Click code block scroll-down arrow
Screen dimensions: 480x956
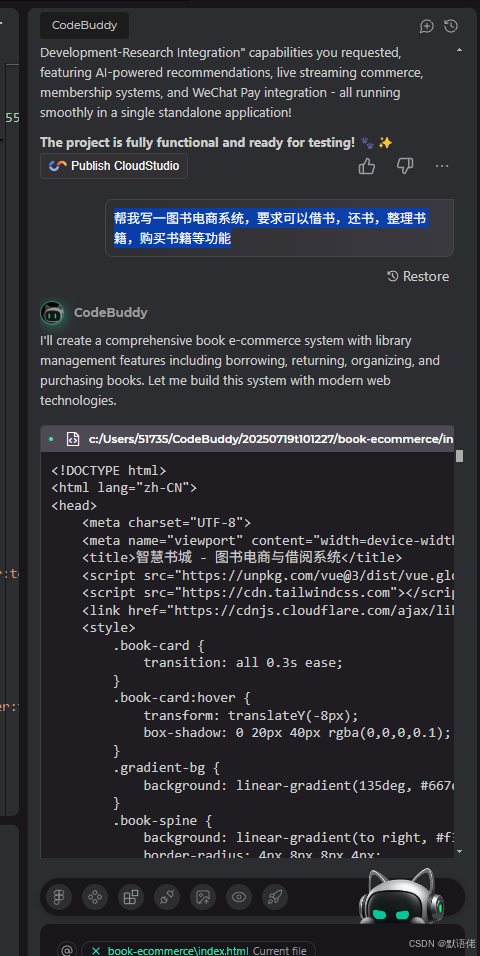click(x=459, y=851)
